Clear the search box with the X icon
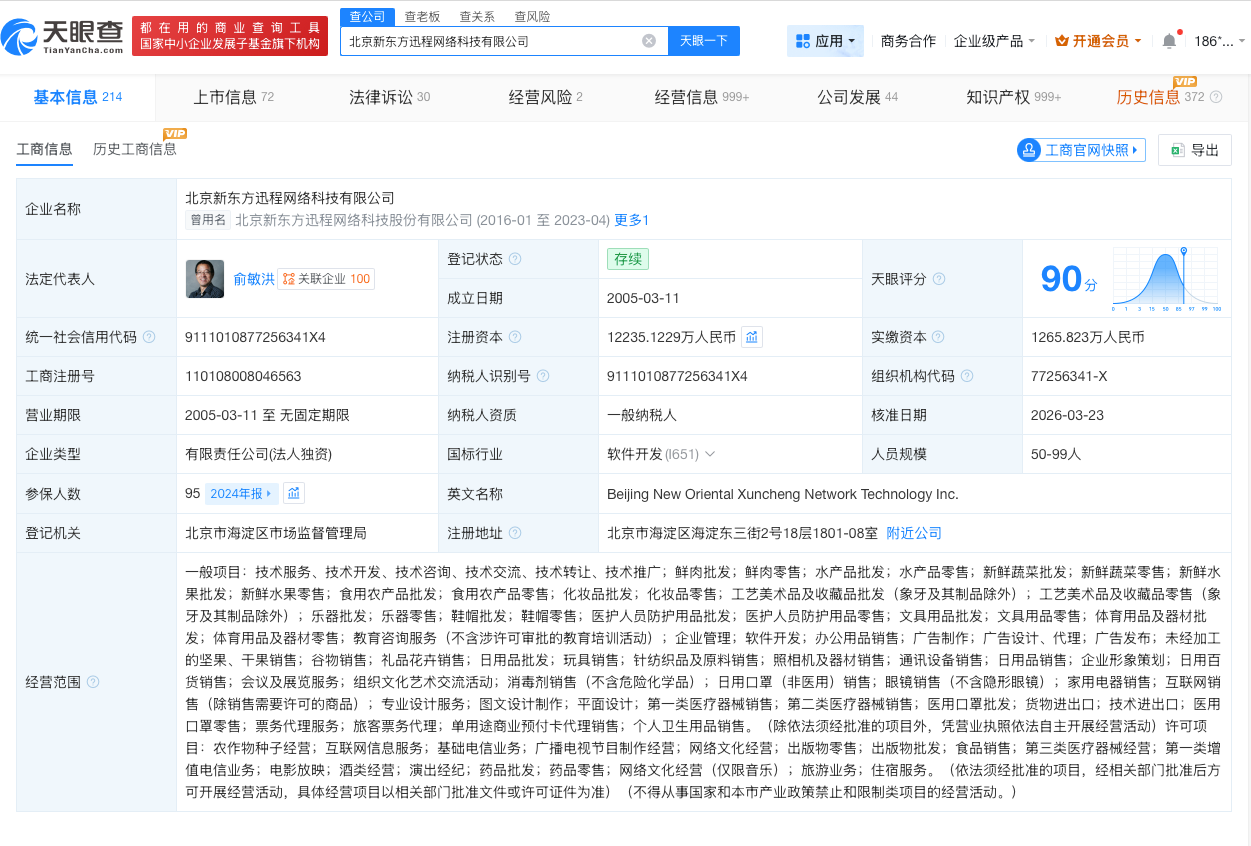The image size is (1251, 846). (649, 41)
